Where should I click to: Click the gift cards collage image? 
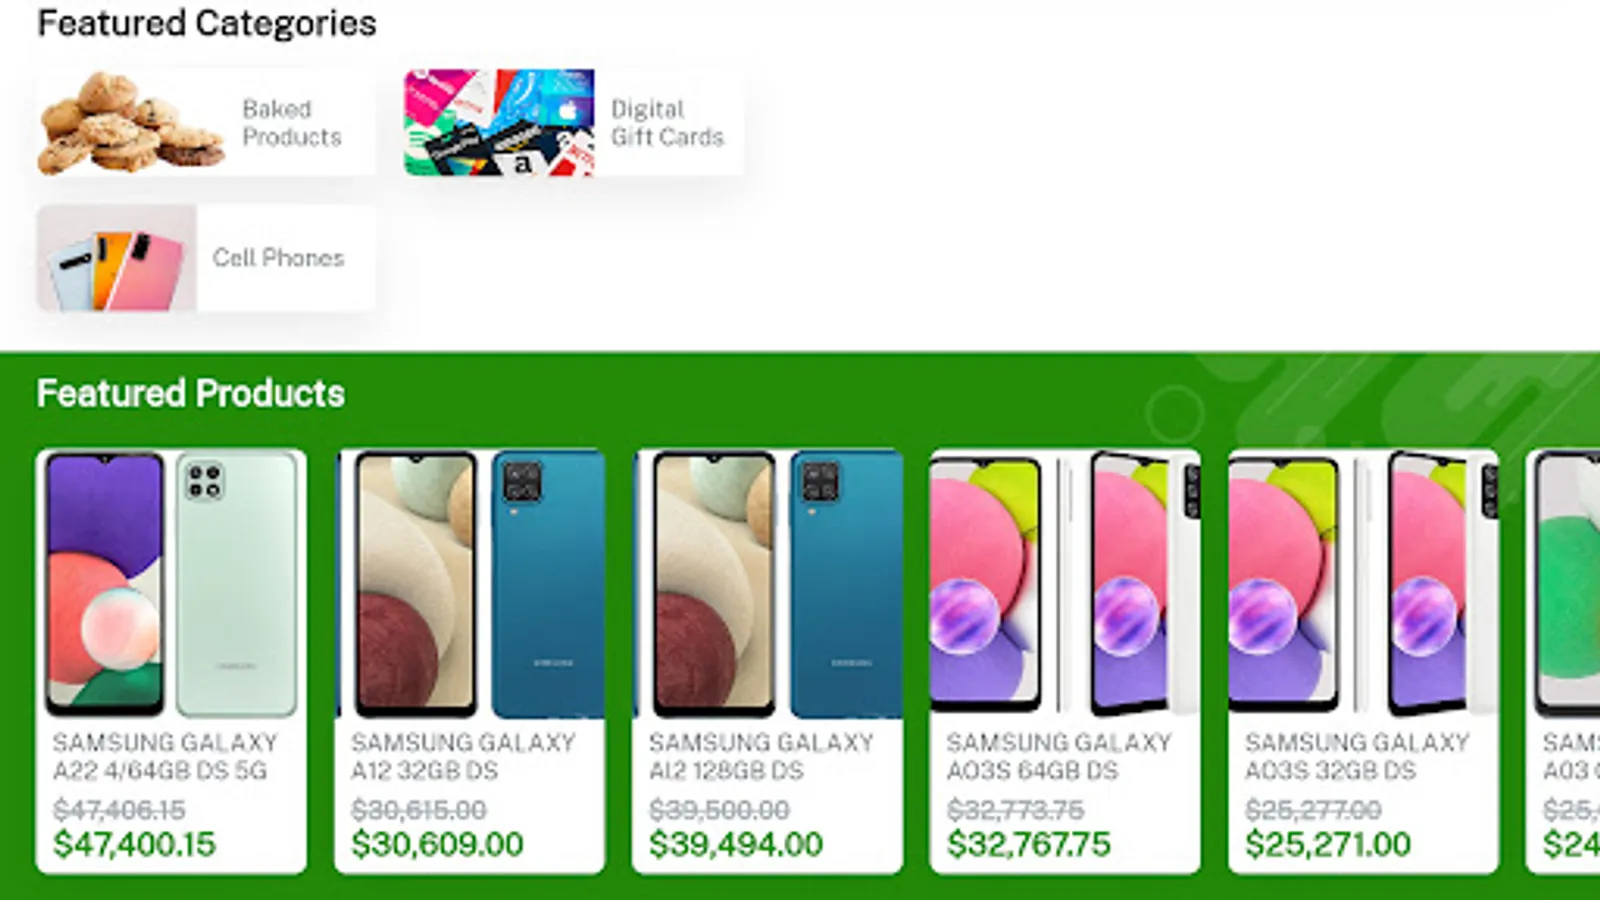(x=499, y=122)
